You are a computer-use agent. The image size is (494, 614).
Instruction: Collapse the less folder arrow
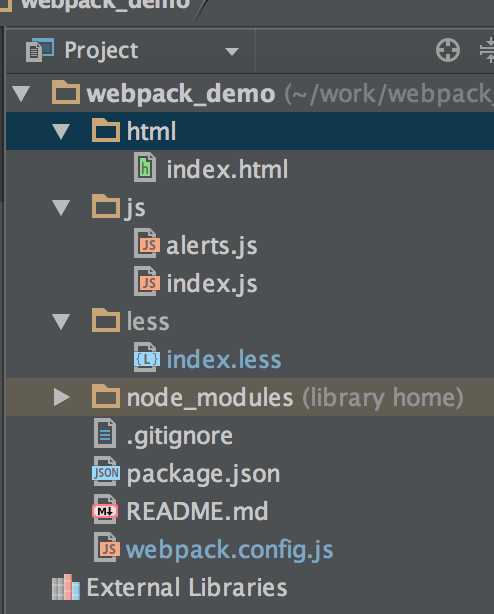61,322
